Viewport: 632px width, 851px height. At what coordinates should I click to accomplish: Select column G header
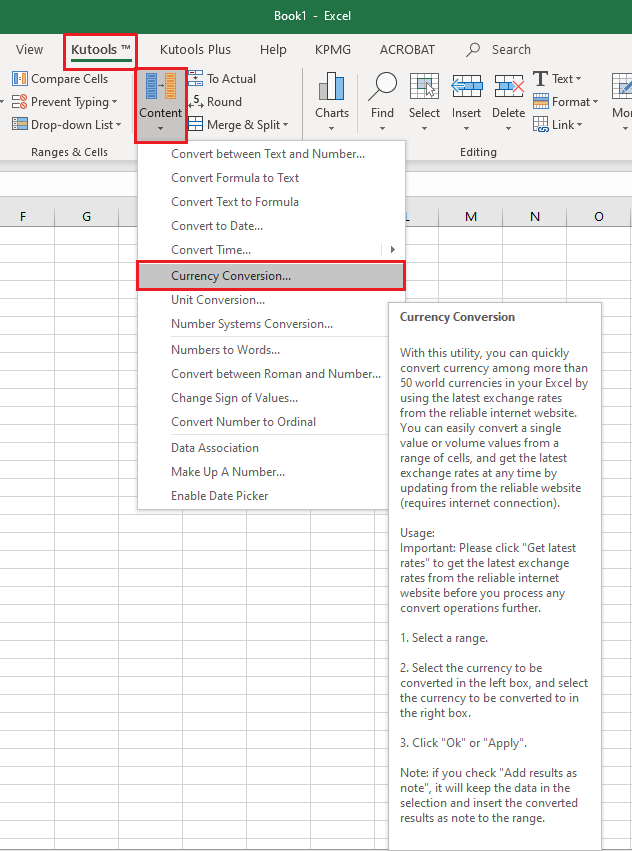86,216
